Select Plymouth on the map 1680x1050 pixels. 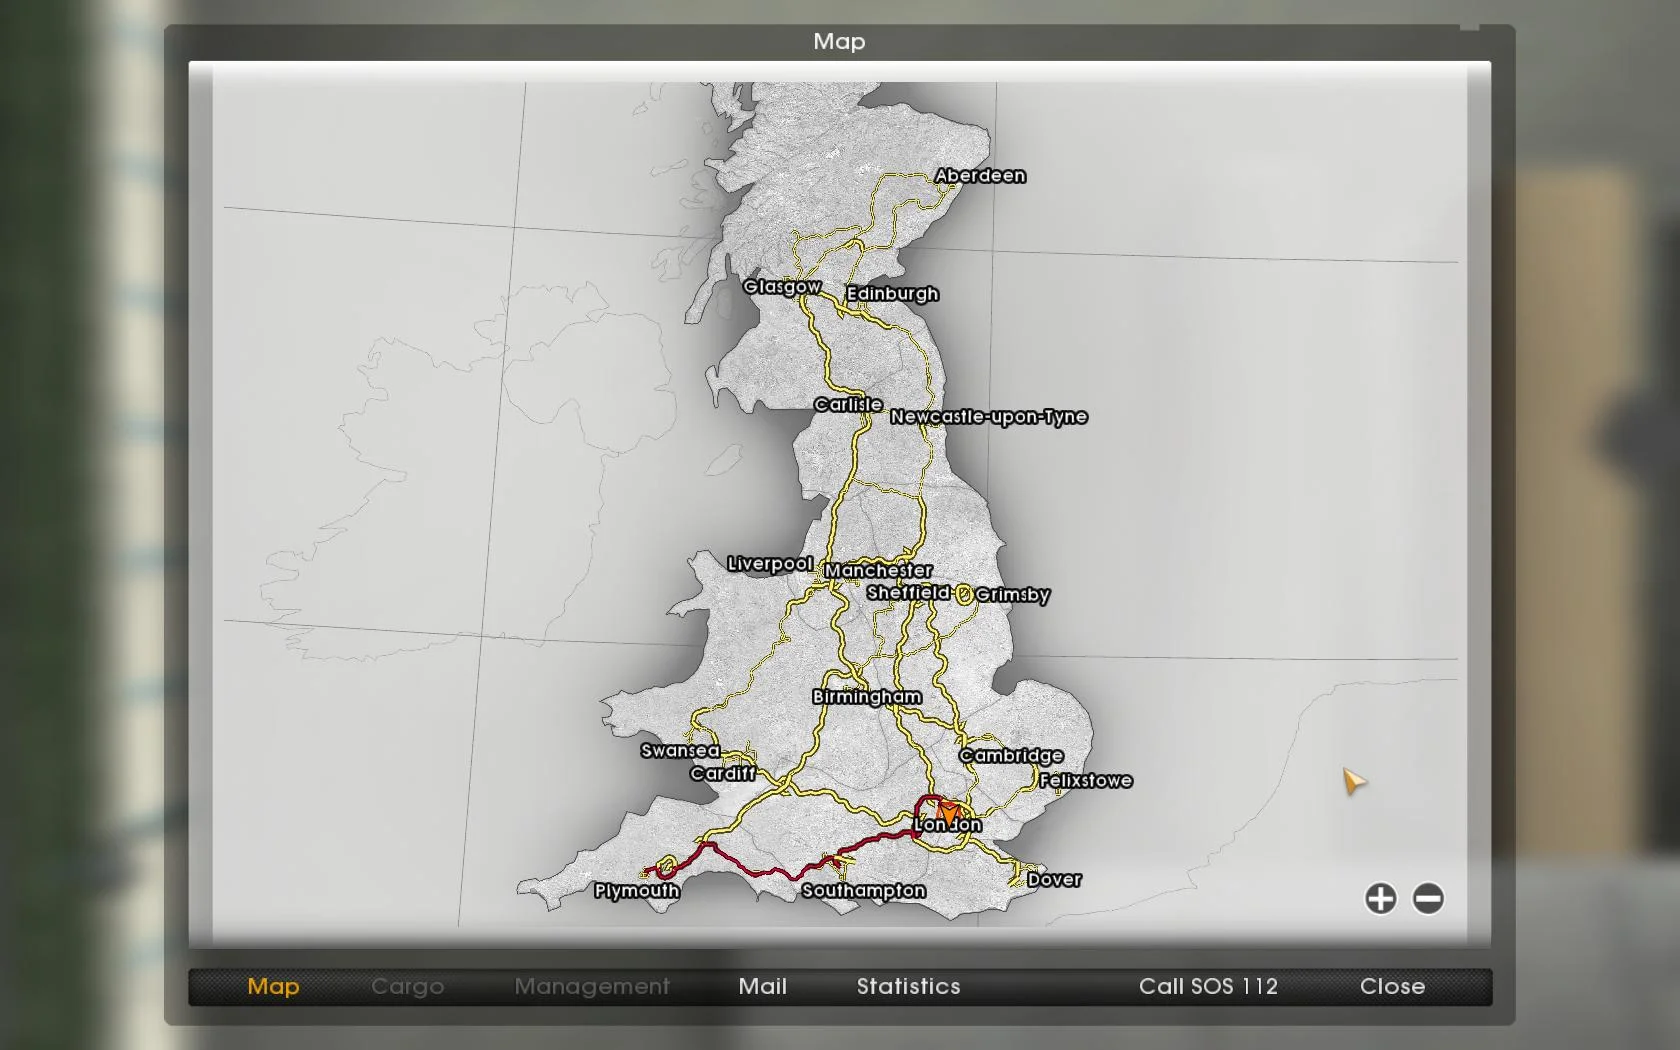point(634,889)
